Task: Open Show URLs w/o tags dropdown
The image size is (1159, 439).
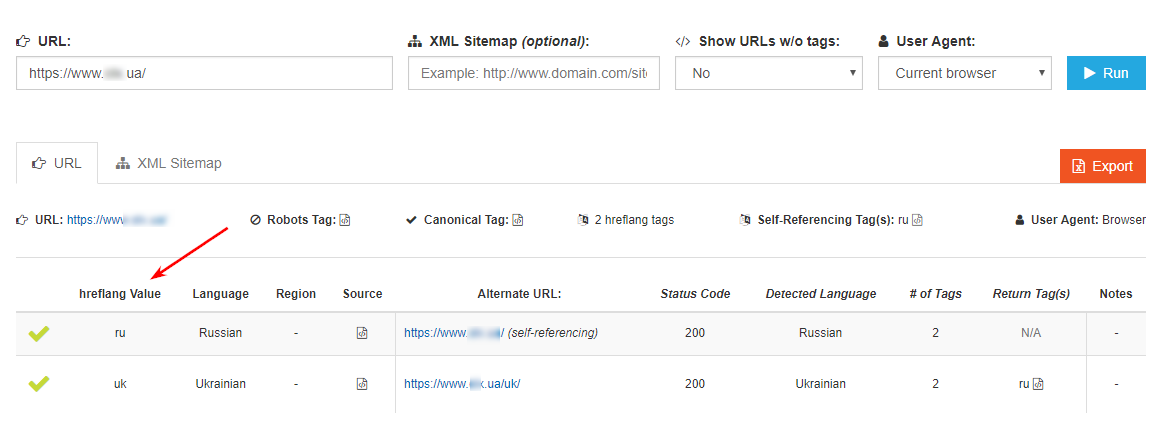Action: (x=769, y=73)
